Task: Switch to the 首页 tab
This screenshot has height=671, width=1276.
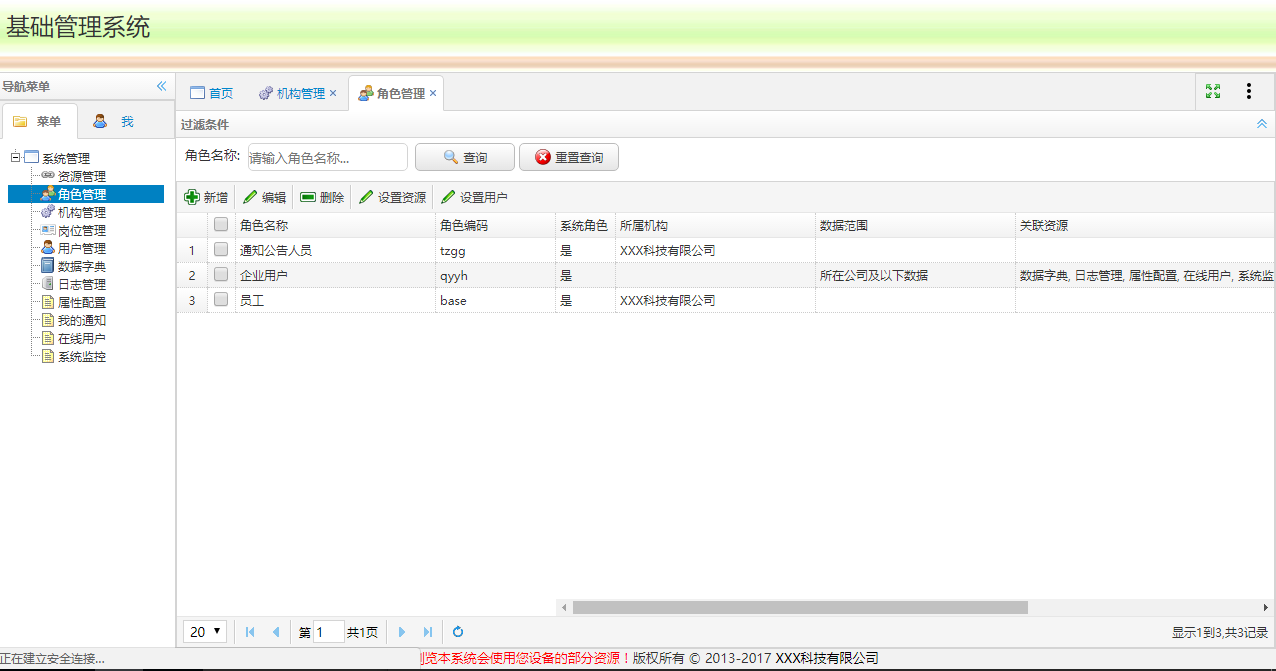Action: point(211,93)
